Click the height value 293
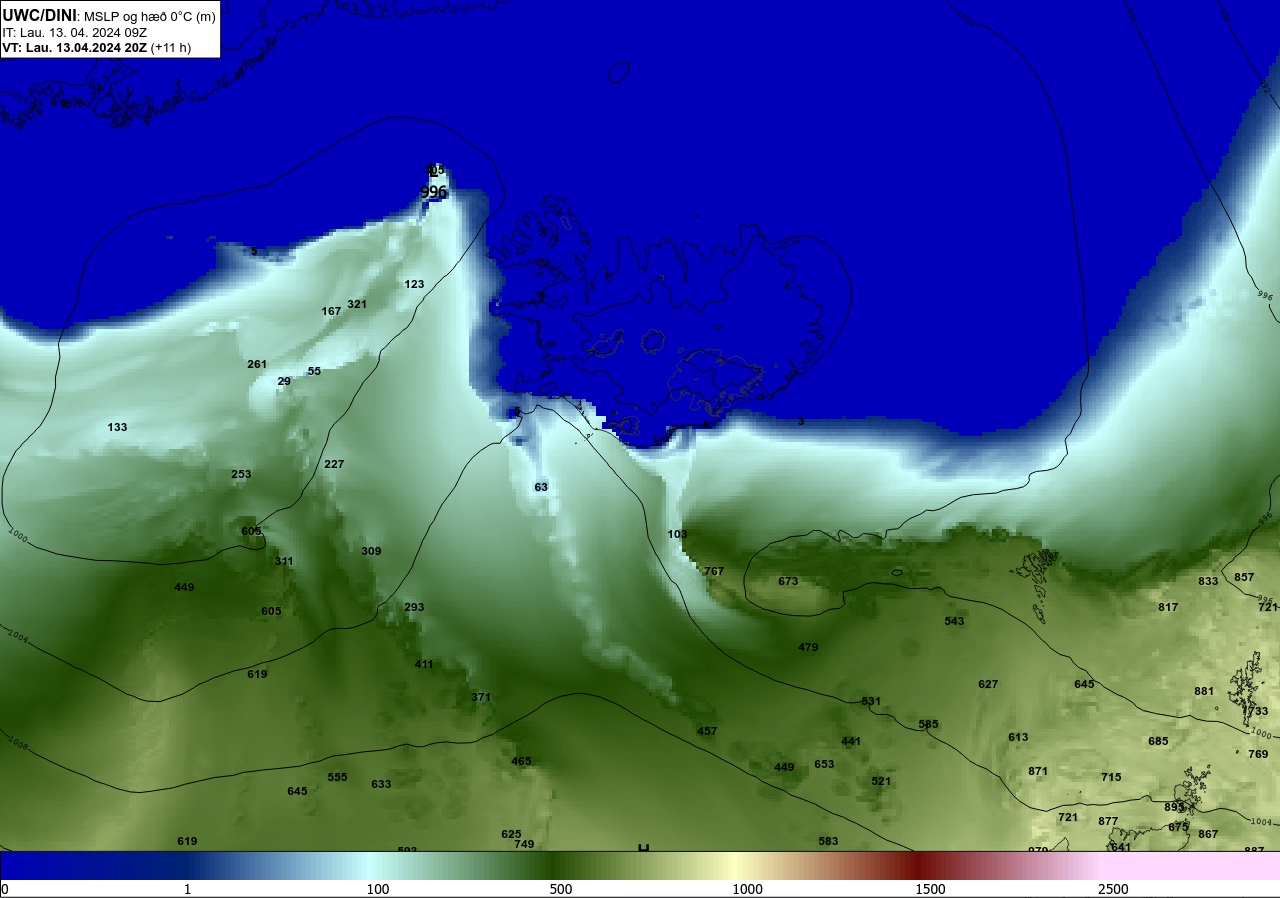Viewport: 1280px width, 898px height. [x=414, y=607]
